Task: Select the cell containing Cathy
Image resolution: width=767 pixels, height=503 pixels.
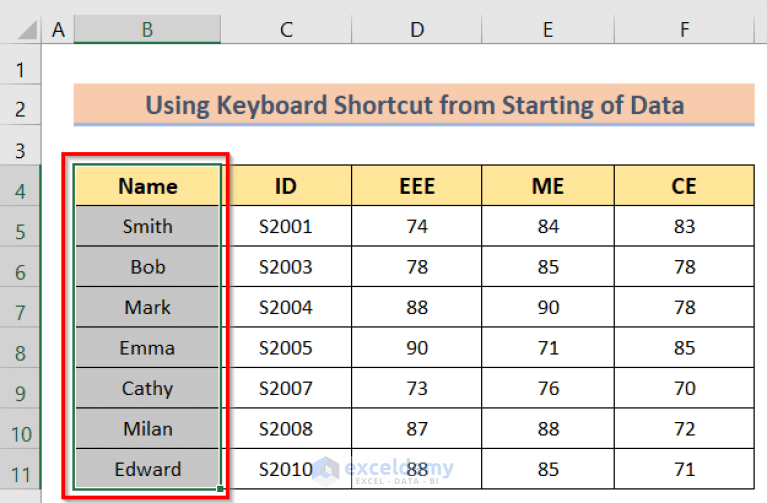Action: [x=147, y=389]
